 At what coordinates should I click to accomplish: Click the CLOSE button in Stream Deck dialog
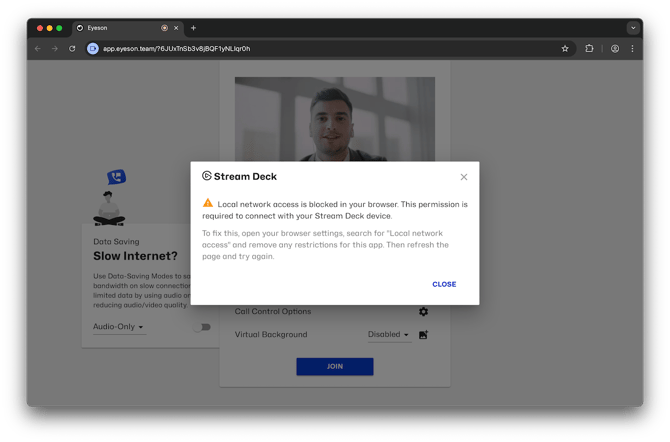tap(444, 284)
